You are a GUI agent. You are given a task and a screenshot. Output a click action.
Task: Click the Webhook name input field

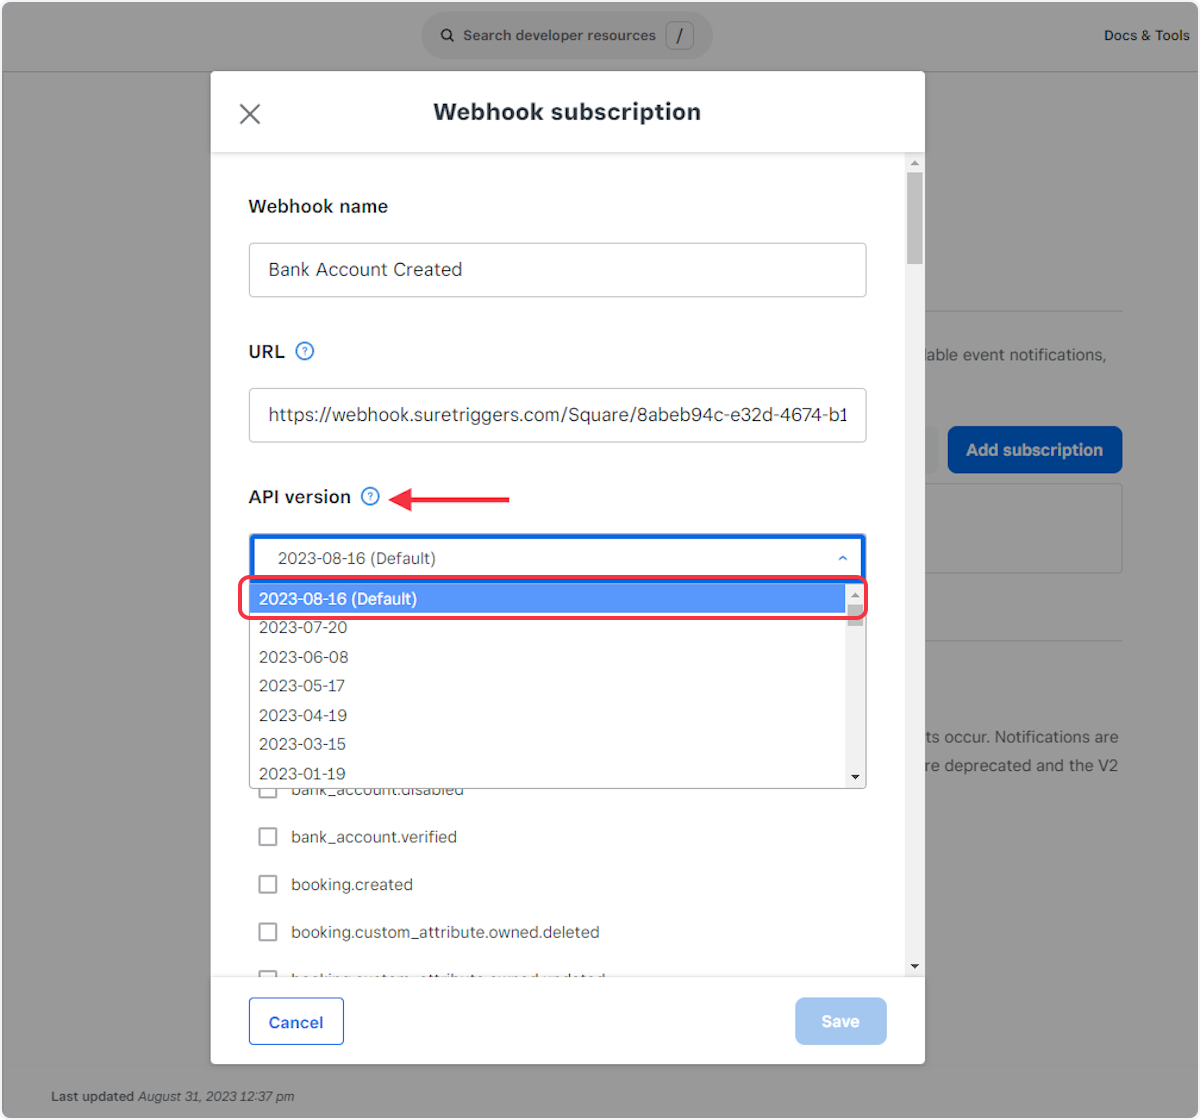pos(557,269)
